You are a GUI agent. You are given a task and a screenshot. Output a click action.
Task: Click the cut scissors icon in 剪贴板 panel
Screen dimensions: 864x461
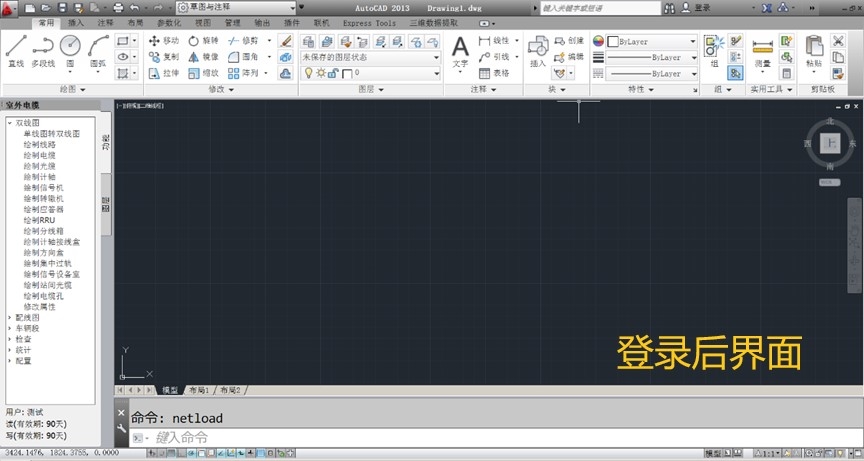838,41
